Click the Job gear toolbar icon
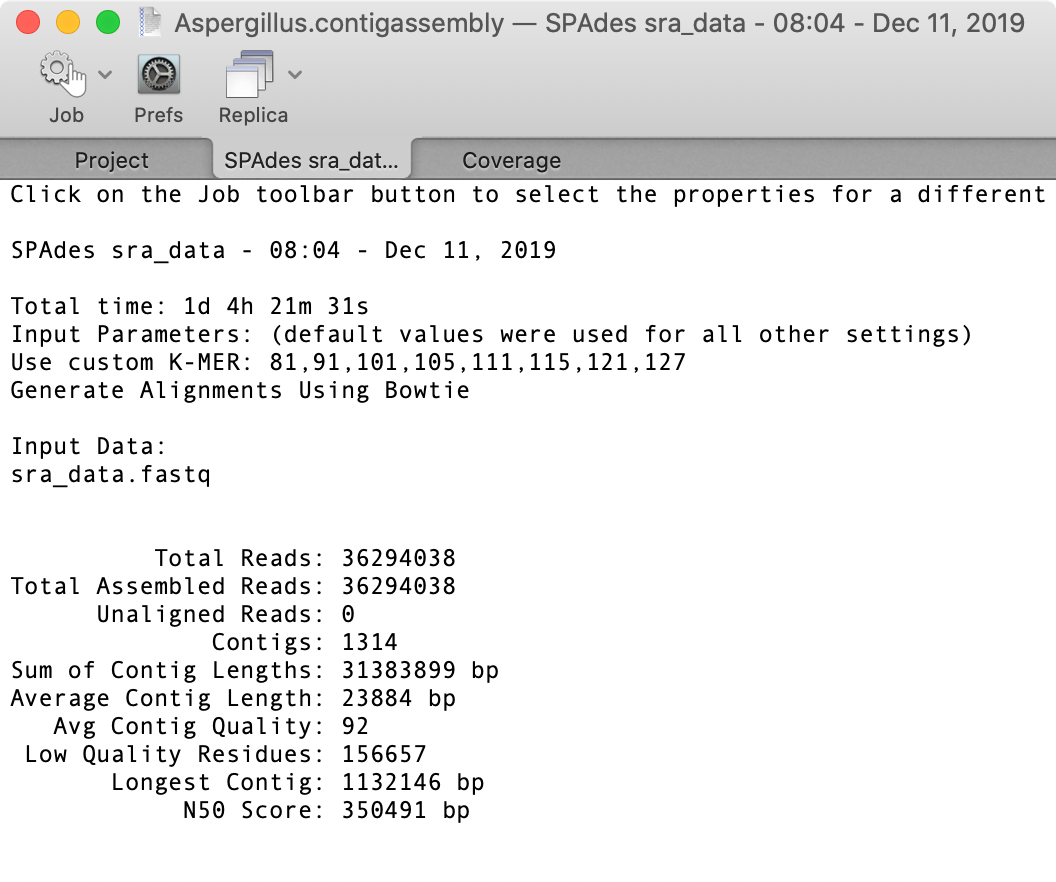 [x=64, y=73]
